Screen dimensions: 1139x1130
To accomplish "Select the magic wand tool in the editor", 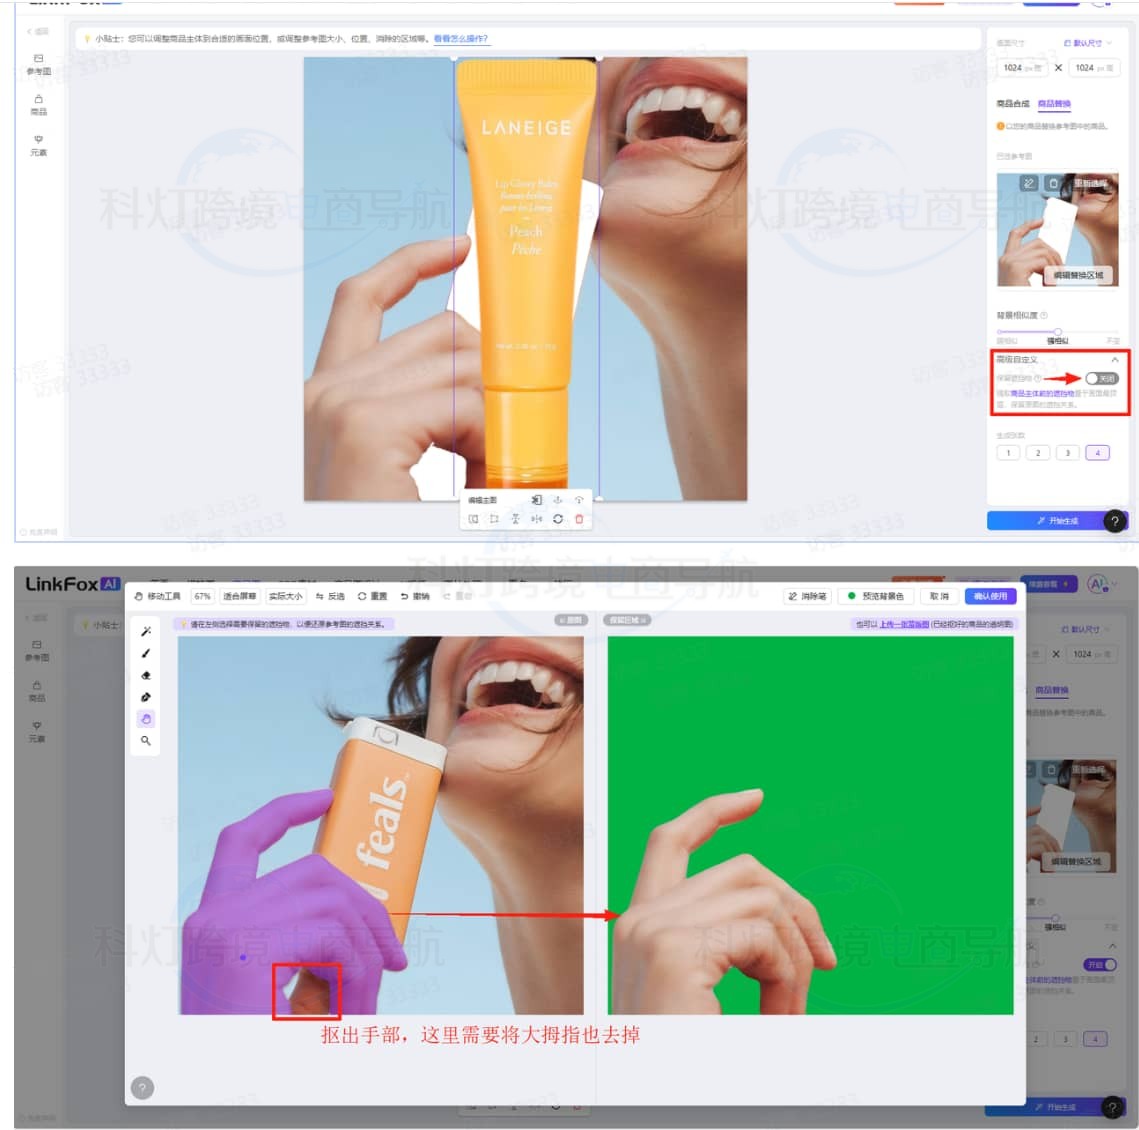I will click(x=146, y=631).
